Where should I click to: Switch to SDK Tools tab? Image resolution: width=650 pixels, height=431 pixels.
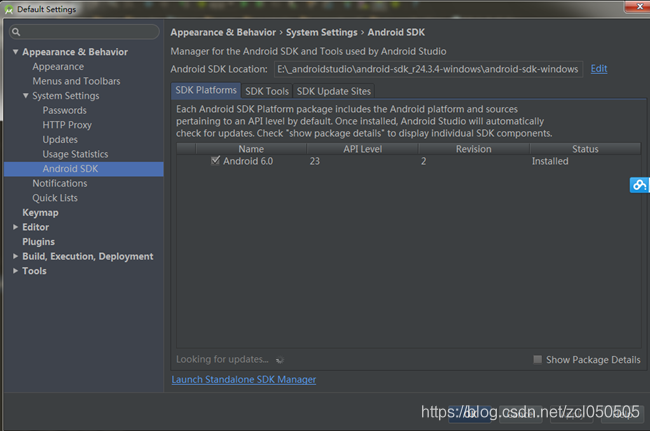(x=267, y=91)
